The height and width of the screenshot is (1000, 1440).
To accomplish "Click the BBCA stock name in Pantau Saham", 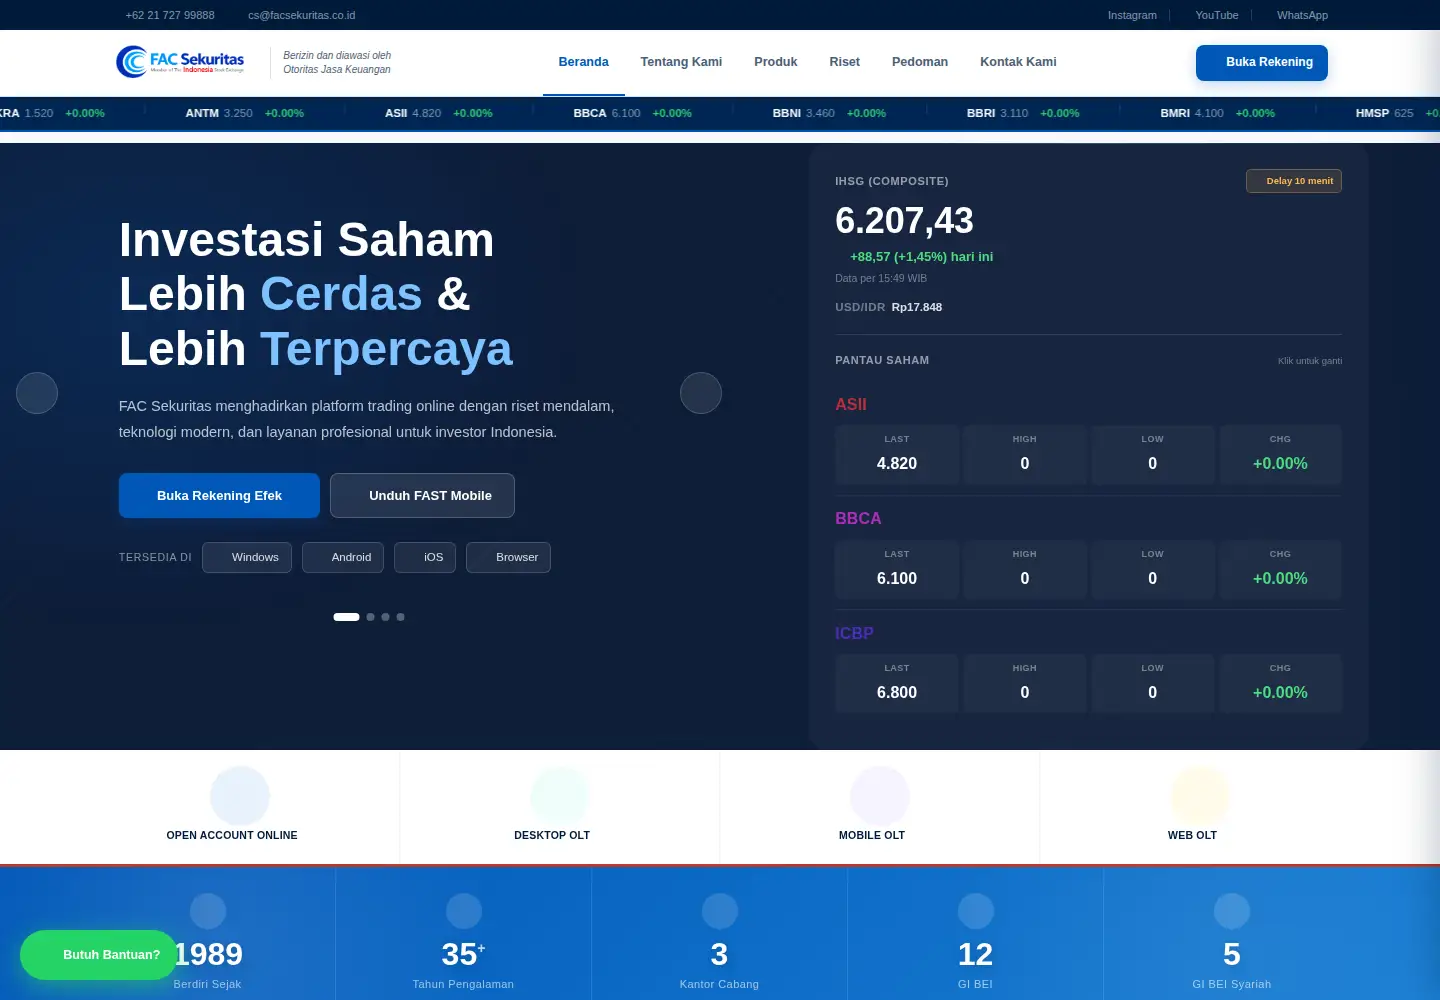I will [x=858, y=518].
